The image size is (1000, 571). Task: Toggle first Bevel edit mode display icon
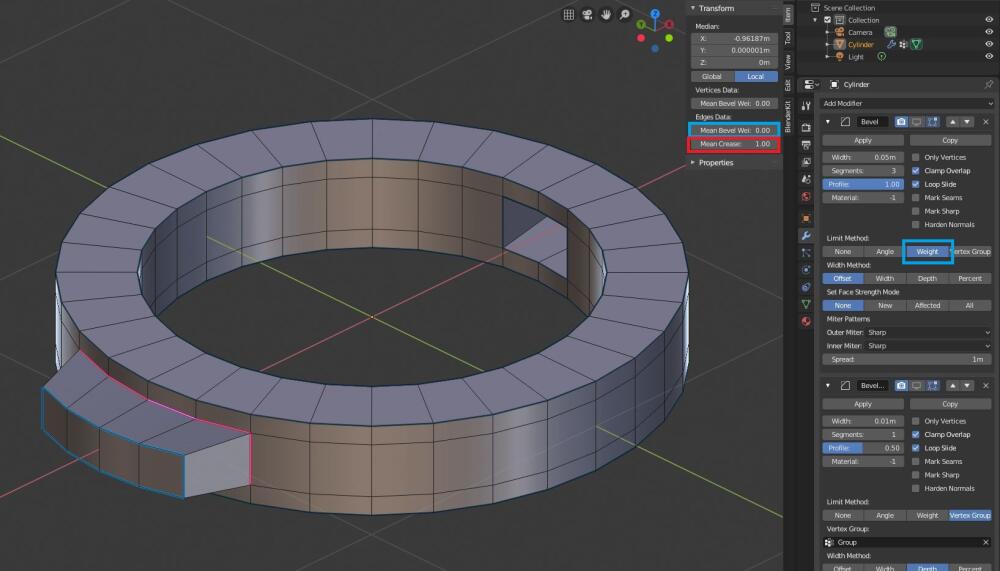click(x=932, y=122)
